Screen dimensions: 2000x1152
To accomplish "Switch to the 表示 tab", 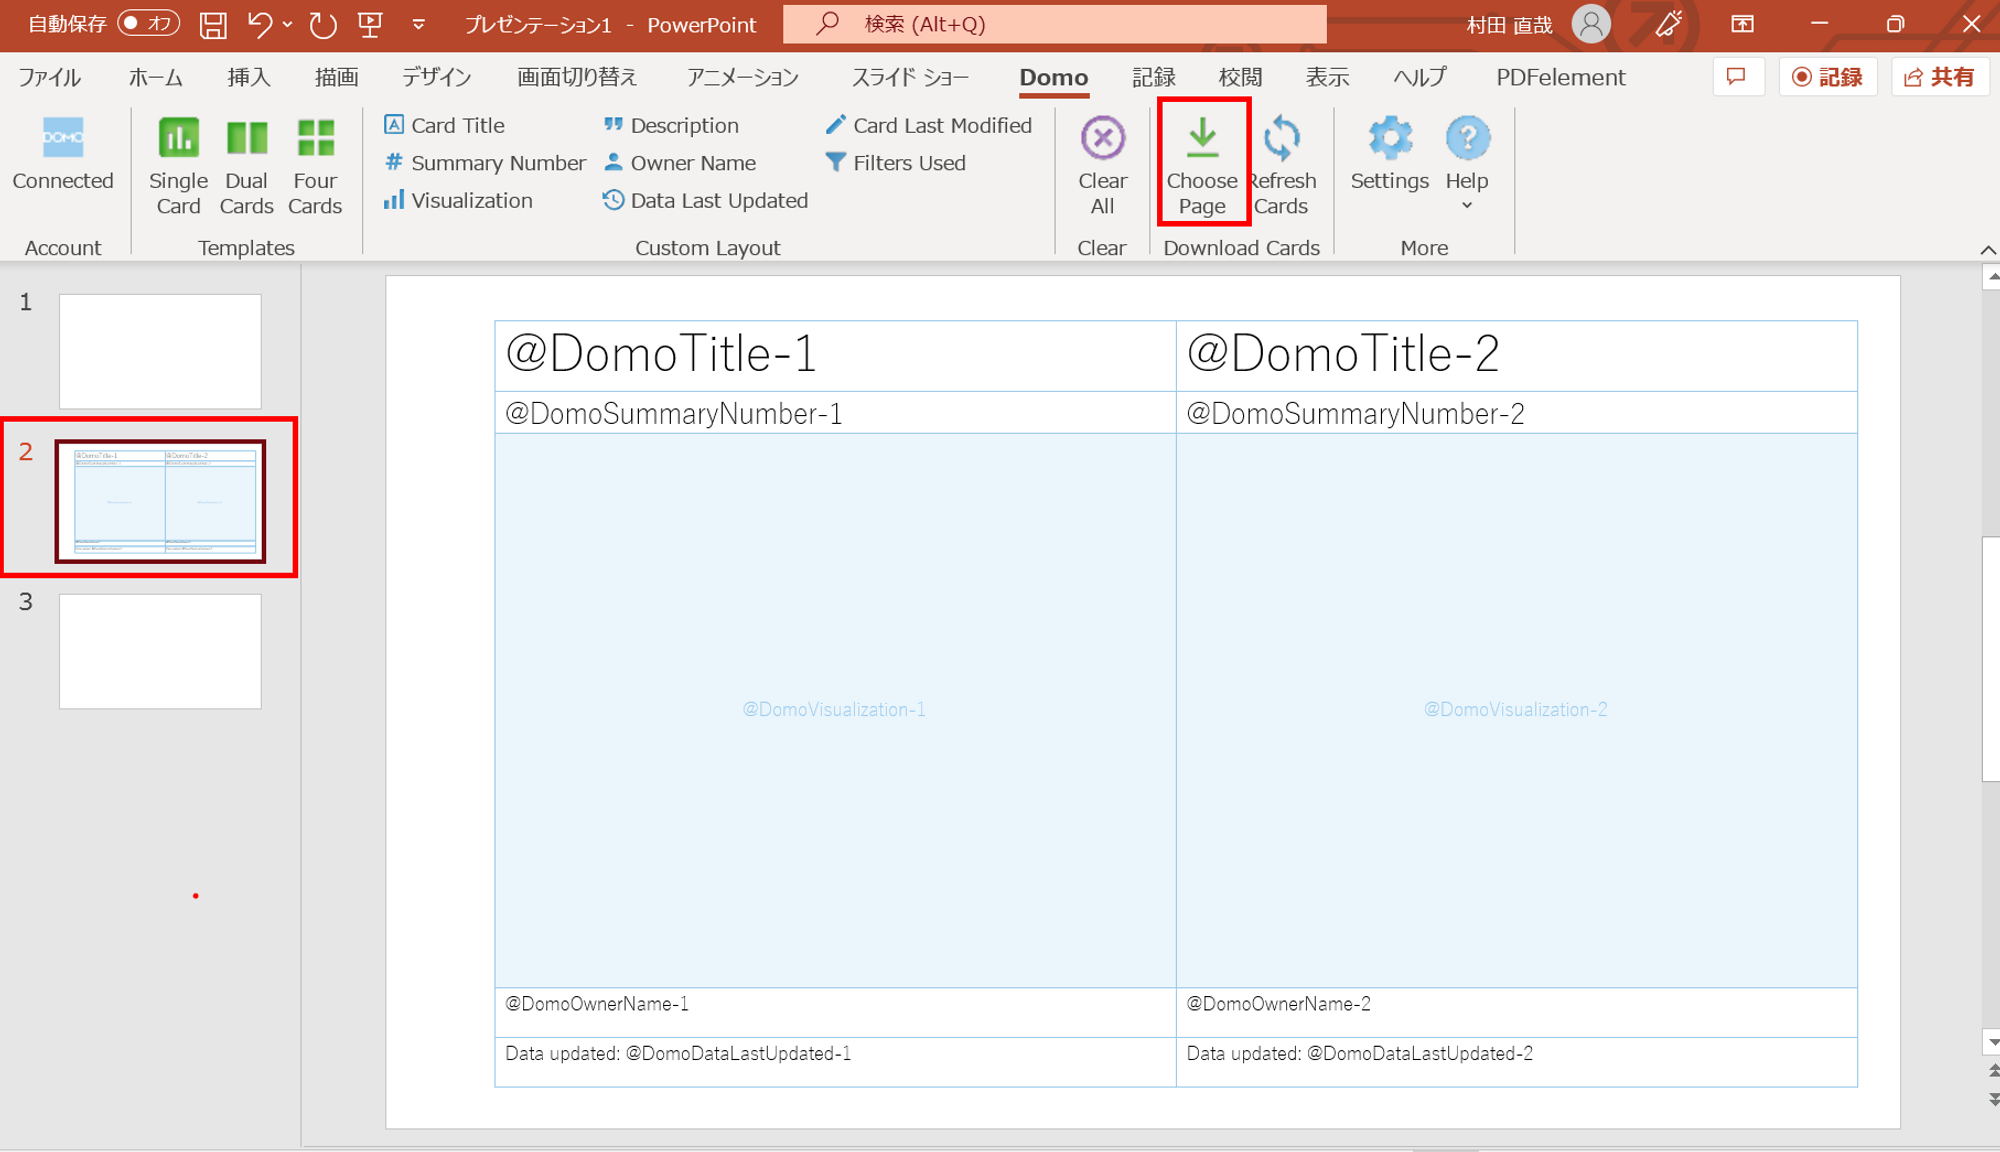I will [x=1327, y=77].
